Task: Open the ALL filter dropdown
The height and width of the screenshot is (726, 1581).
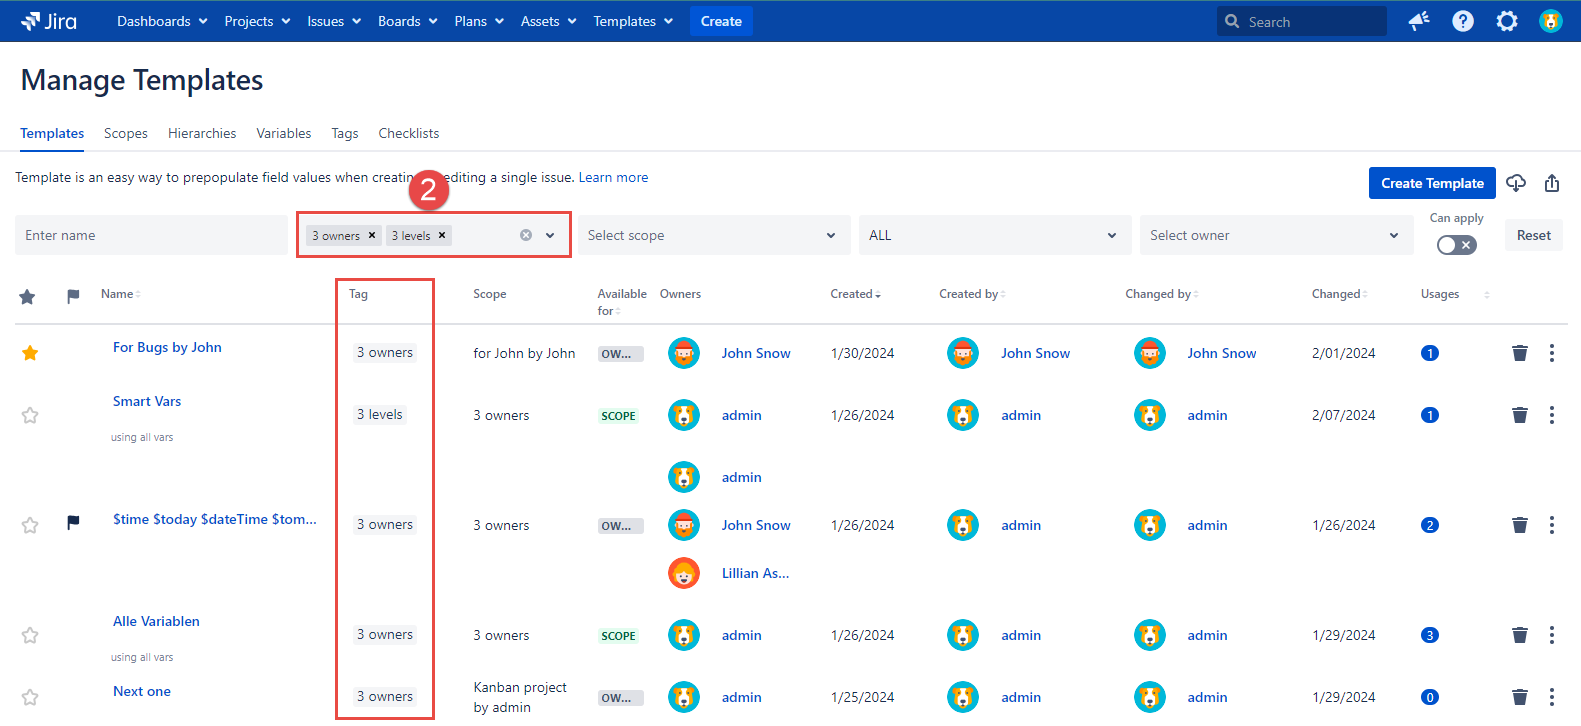Action: pos(994,235)
